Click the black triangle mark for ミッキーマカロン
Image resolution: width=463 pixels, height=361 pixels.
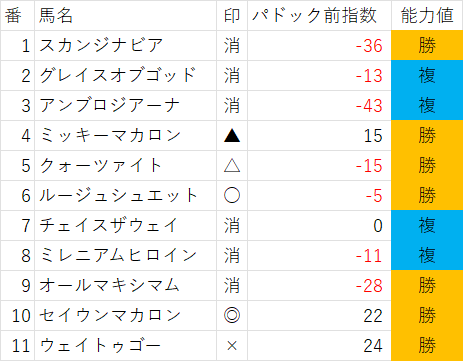tap(232, 136)
